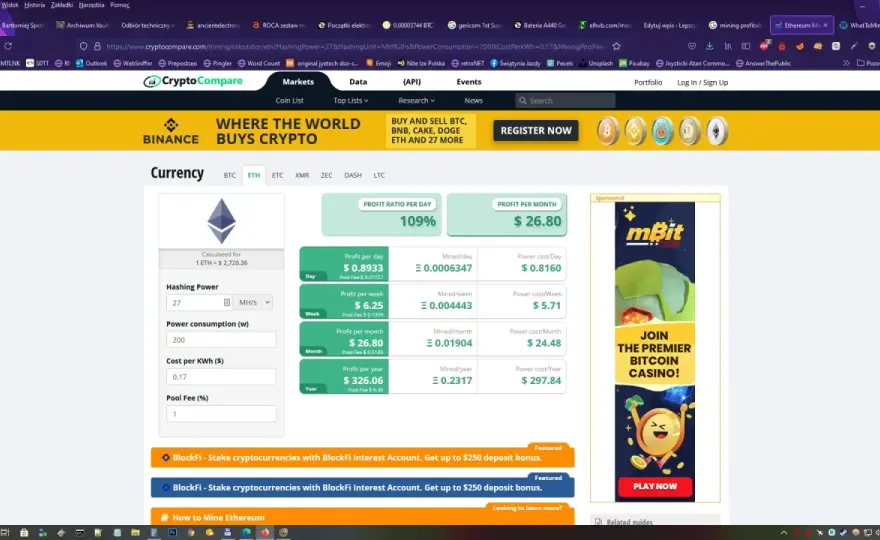Close the Ethereum Mining tab

point(825,25)
